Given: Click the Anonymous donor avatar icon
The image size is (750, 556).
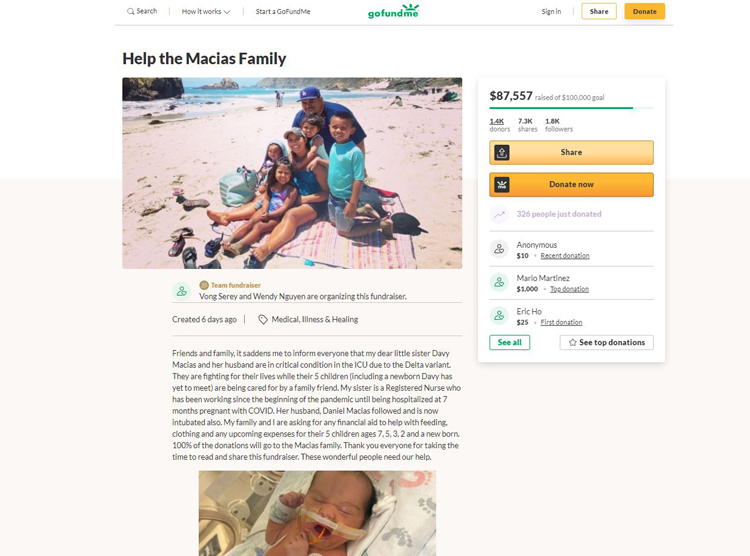Looking at the screenshot, I should point(499,249).
